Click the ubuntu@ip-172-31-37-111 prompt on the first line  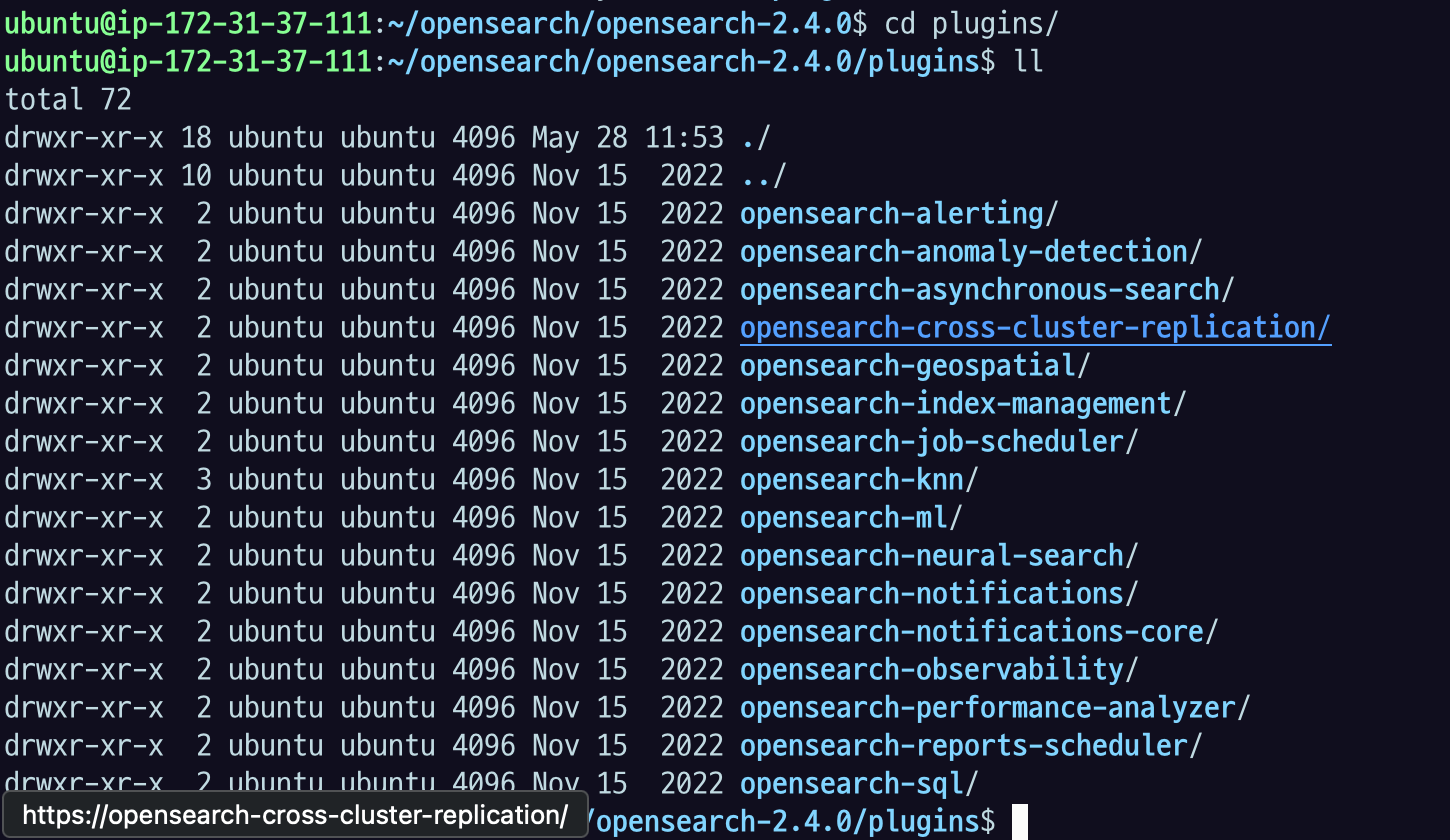pos(188,24)
